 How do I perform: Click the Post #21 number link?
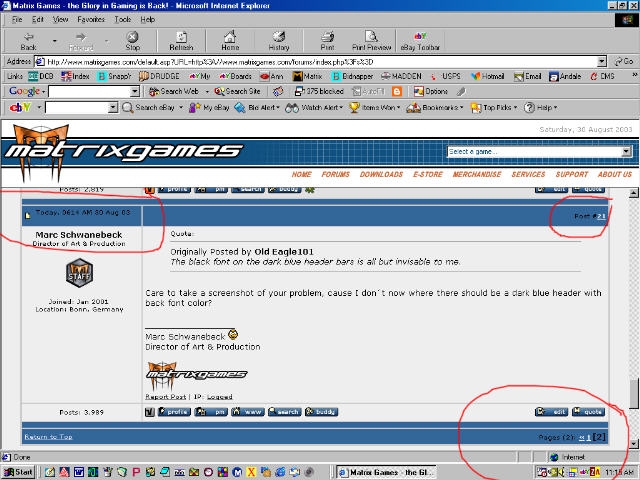(601, 216)
